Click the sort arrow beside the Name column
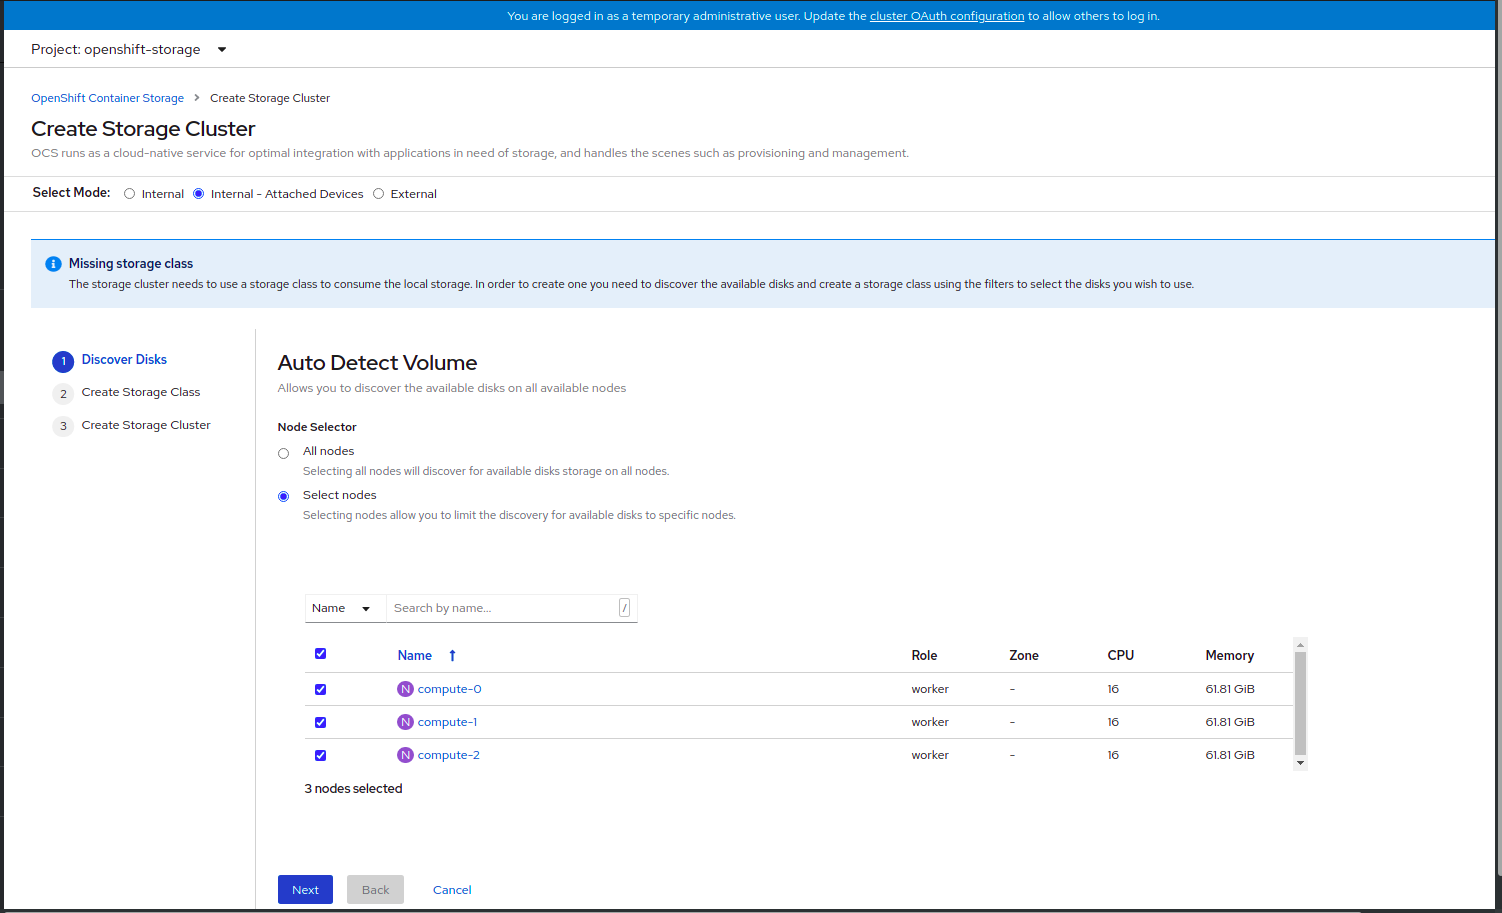 (x=452, y=656)
